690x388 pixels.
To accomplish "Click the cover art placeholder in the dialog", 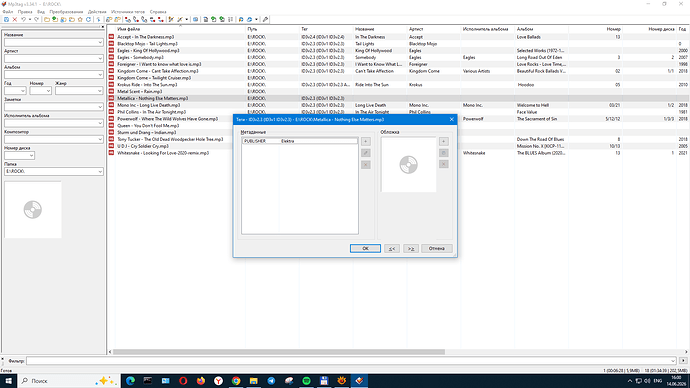I will tap(408, 165).
